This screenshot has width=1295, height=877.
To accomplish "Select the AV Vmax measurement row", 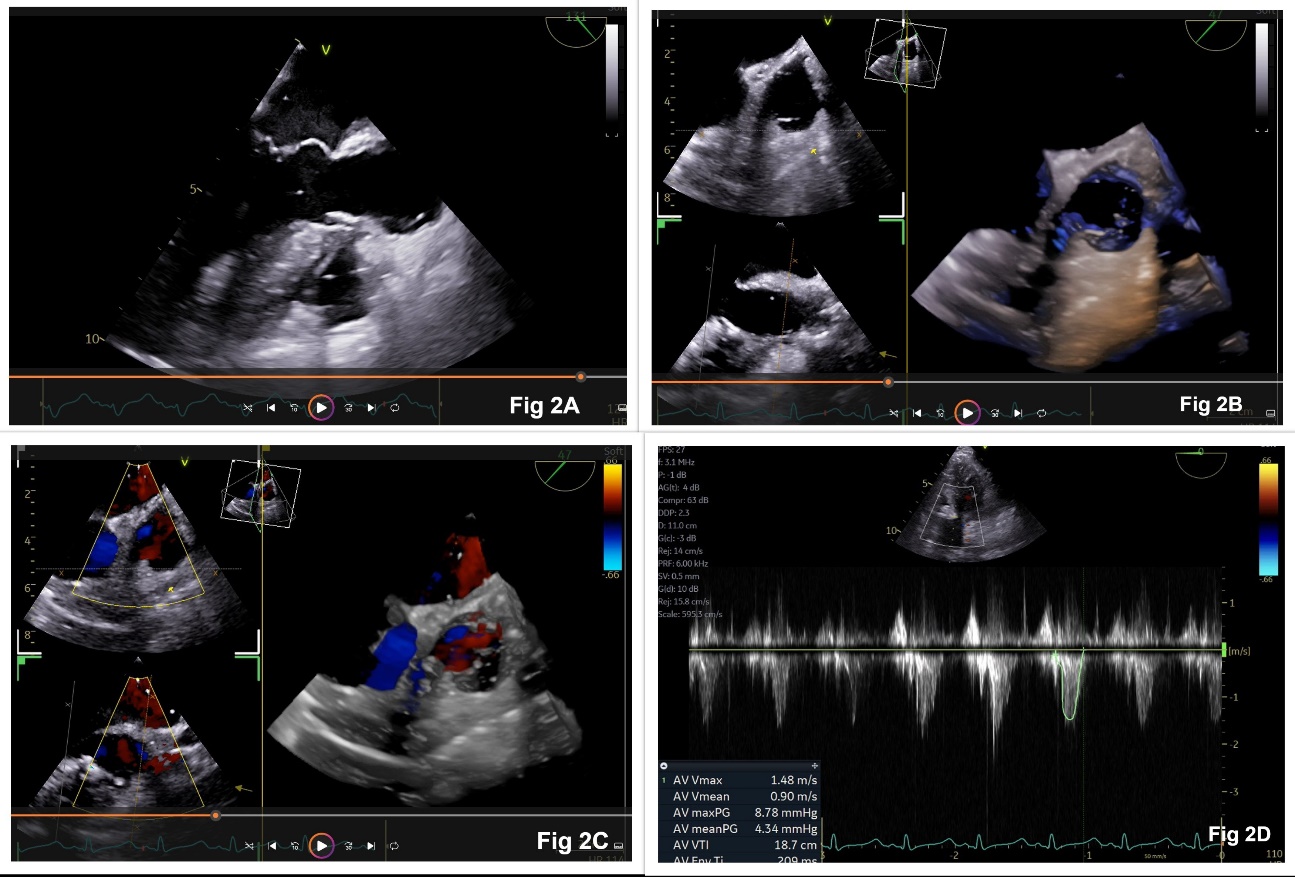I will [740, 779].
